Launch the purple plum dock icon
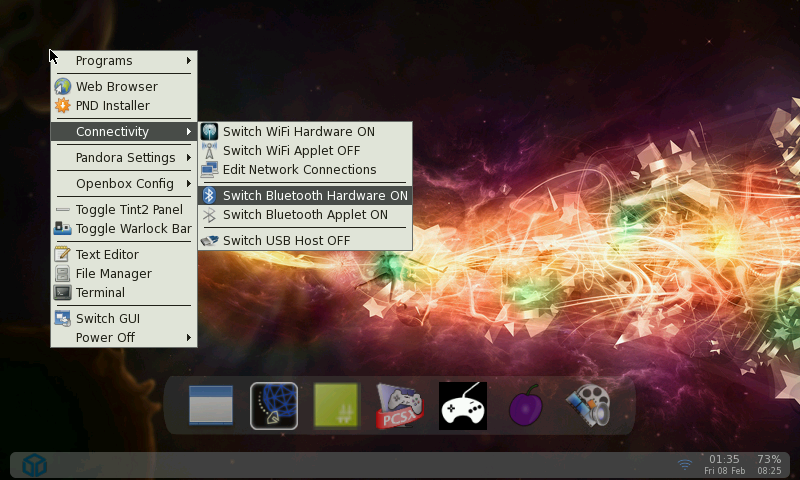800x480 pixels. [x=526, y=406]
